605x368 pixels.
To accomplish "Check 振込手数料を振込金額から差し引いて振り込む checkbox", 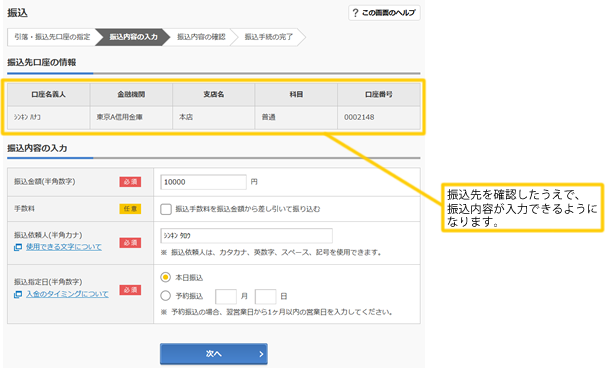I will [166, 209].
